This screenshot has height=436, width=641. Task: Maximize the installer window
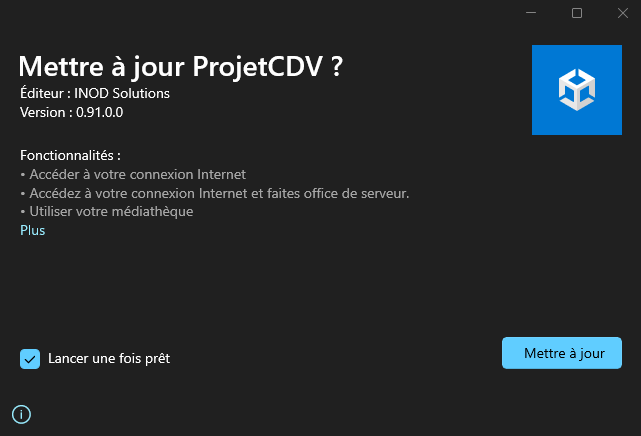click(577, 13)
